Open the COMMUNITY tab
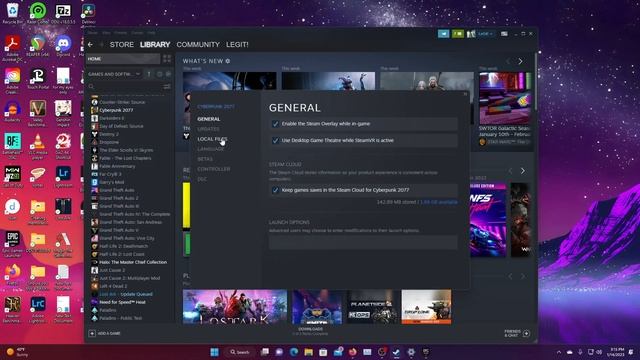The image size is (640, 360). tap(198, 44)
